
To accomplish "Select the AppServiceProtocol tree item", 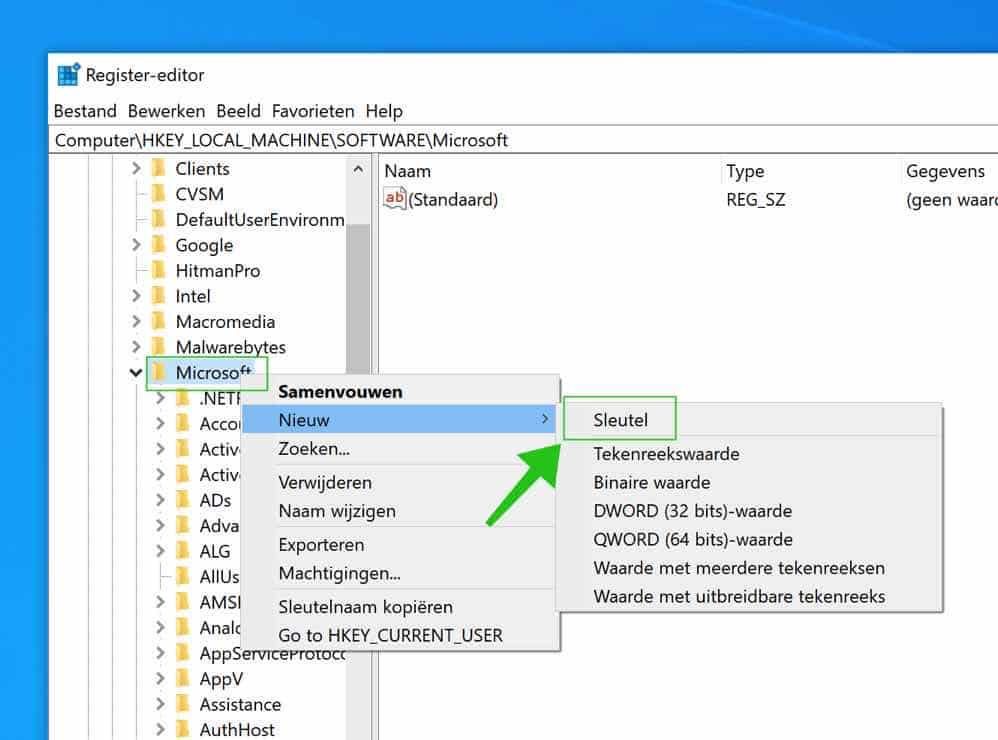I will (272, 653).
